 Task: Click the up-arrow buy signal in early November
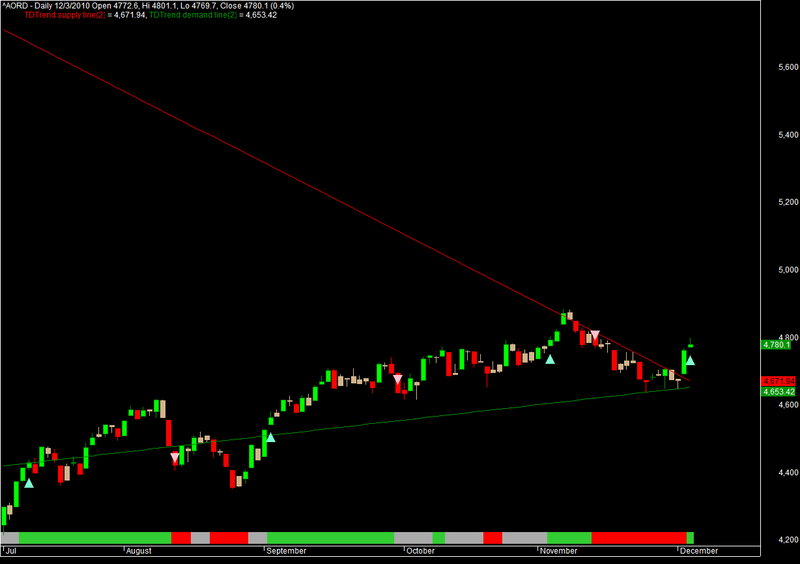click(550, 359)
